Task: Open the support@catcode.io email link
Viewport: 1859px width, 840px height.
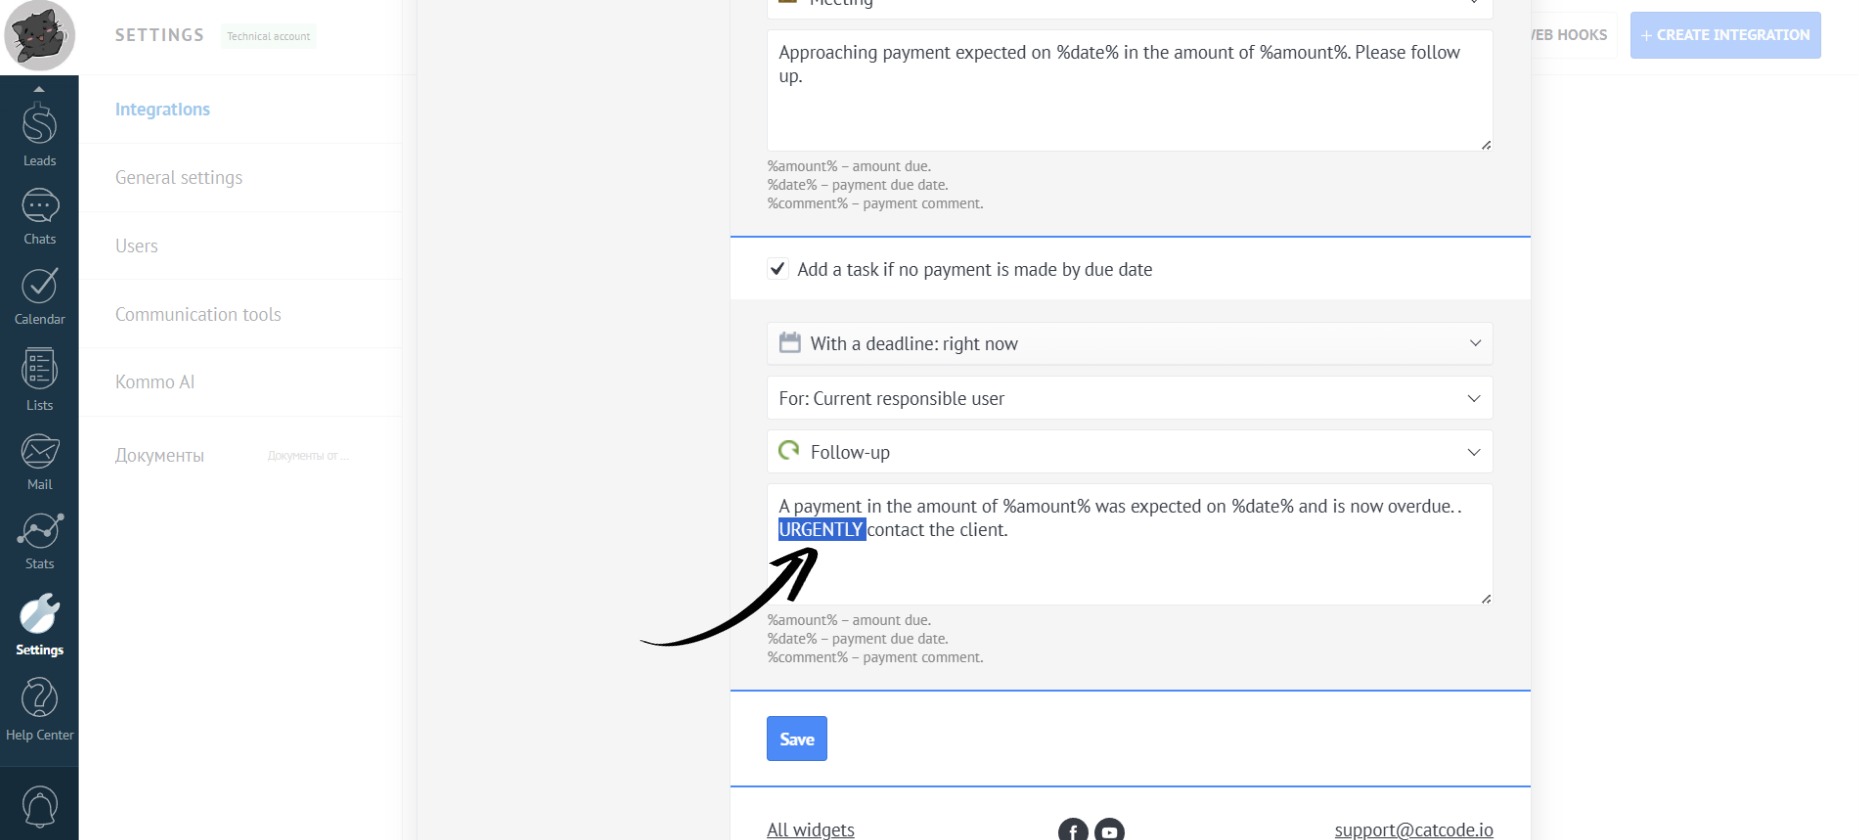Action: (x=1413, y=830)
